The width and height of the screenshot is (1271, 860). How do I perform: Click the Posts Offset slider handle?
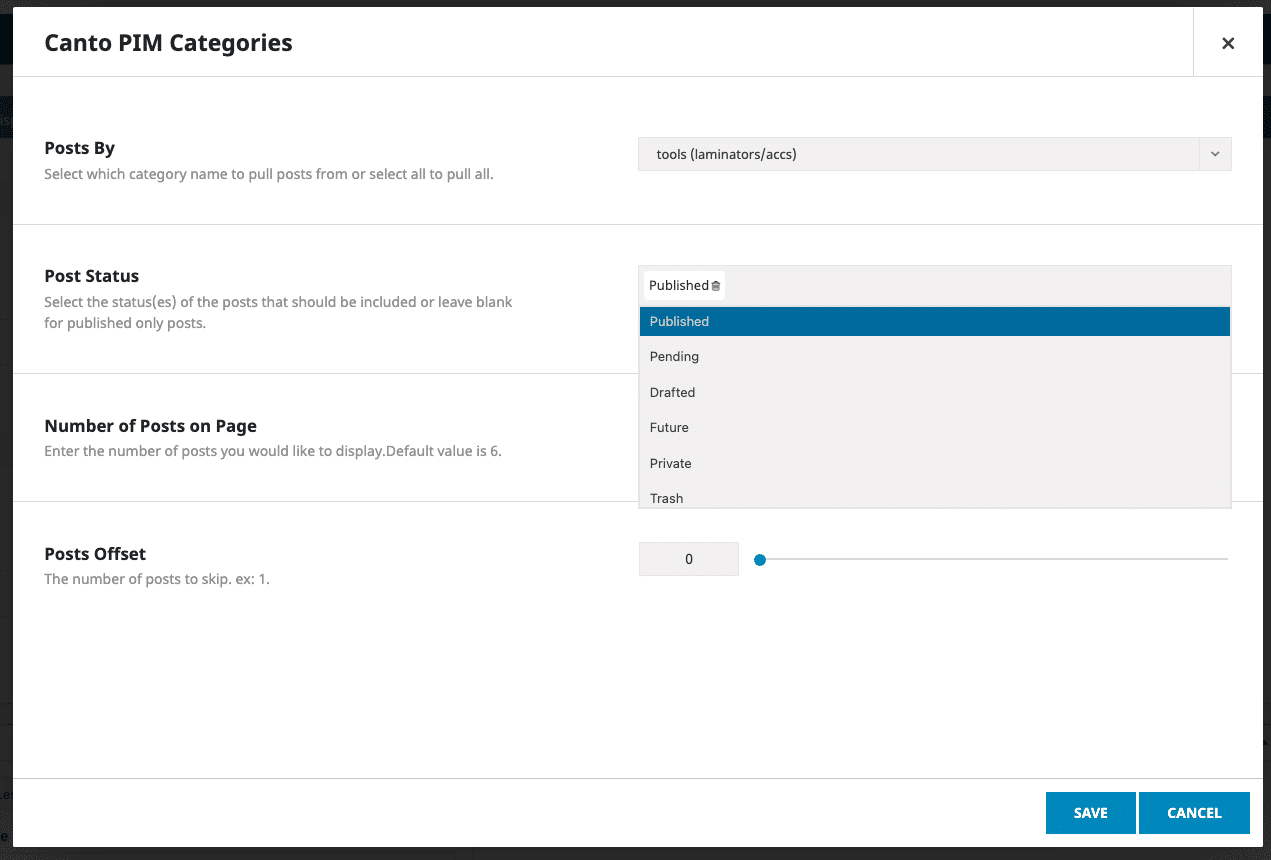click(x=760, y=560)
